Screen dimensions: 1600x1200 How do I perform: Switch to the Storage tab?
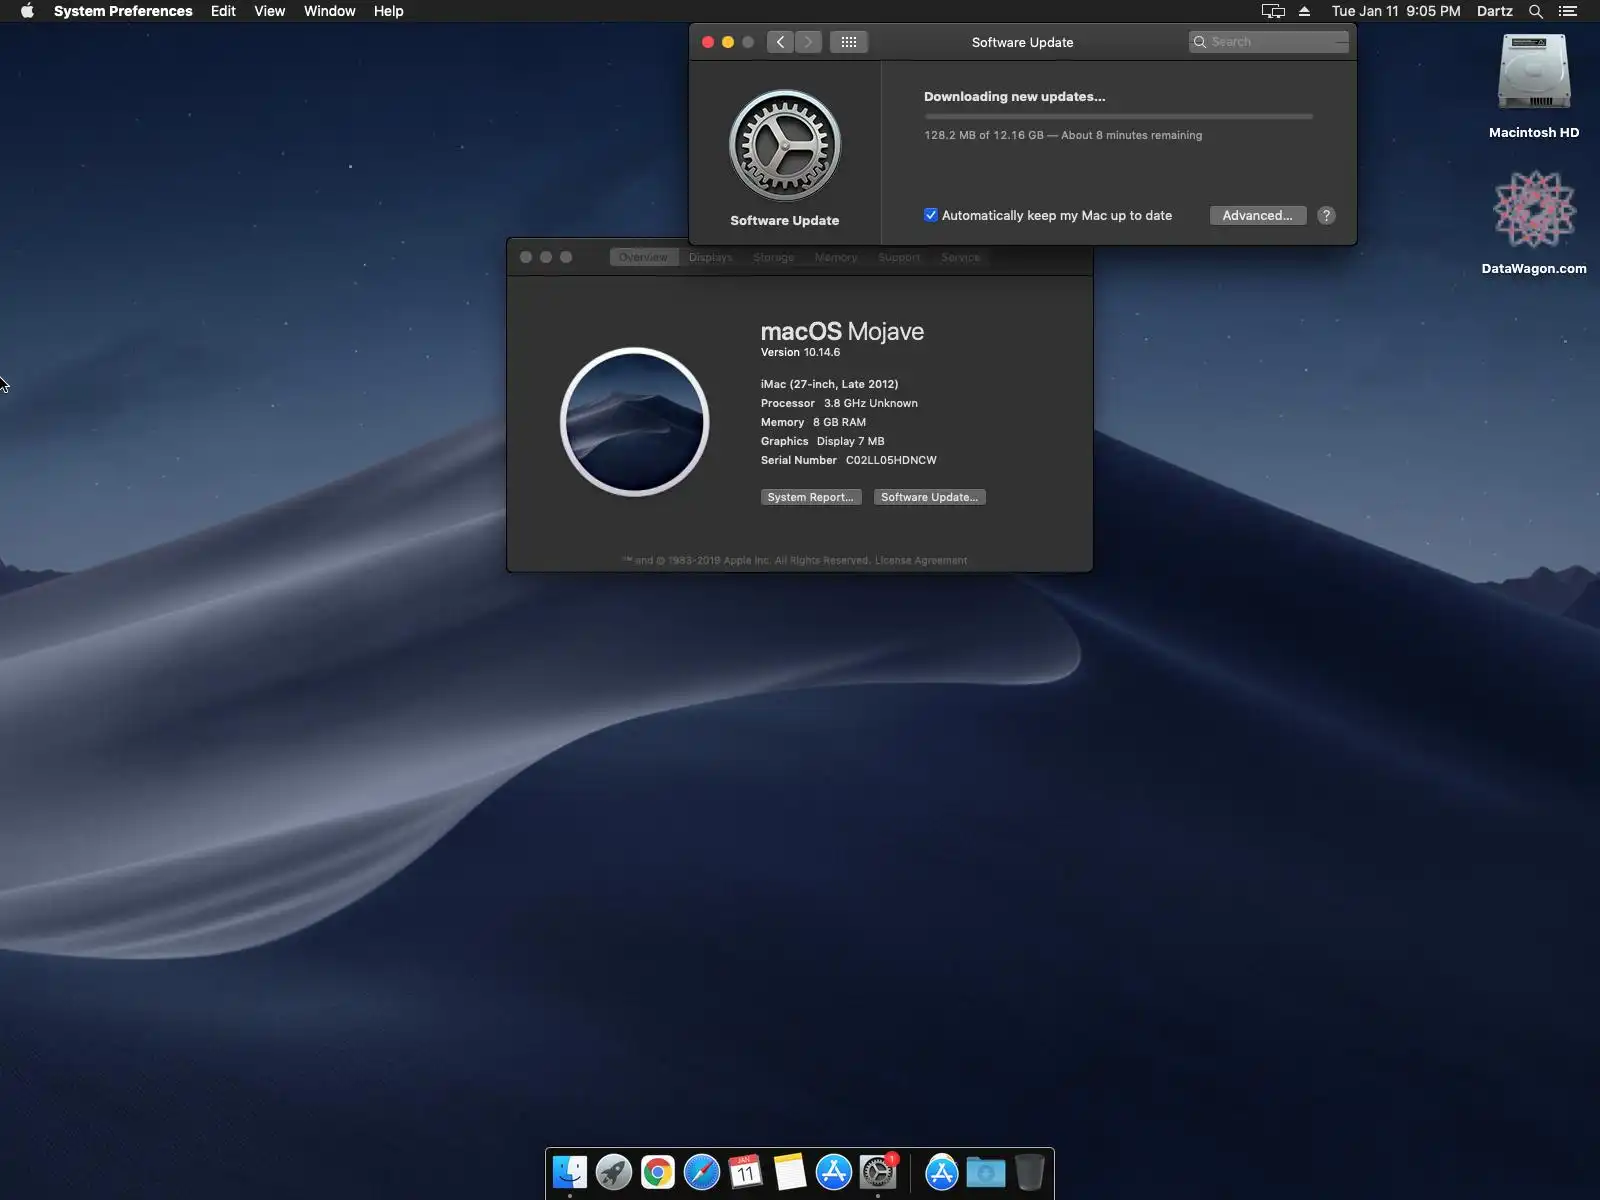[x=774, y=257]
